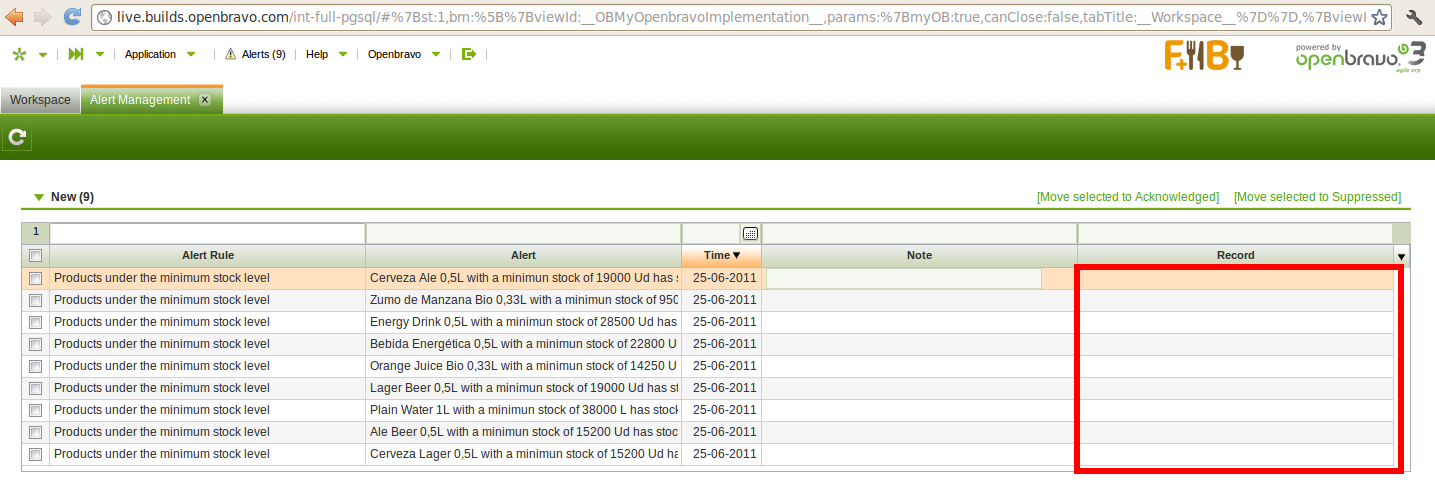Reload the page with browser refresh icon
Viewport: 1435px width, 487px height.
72,16
